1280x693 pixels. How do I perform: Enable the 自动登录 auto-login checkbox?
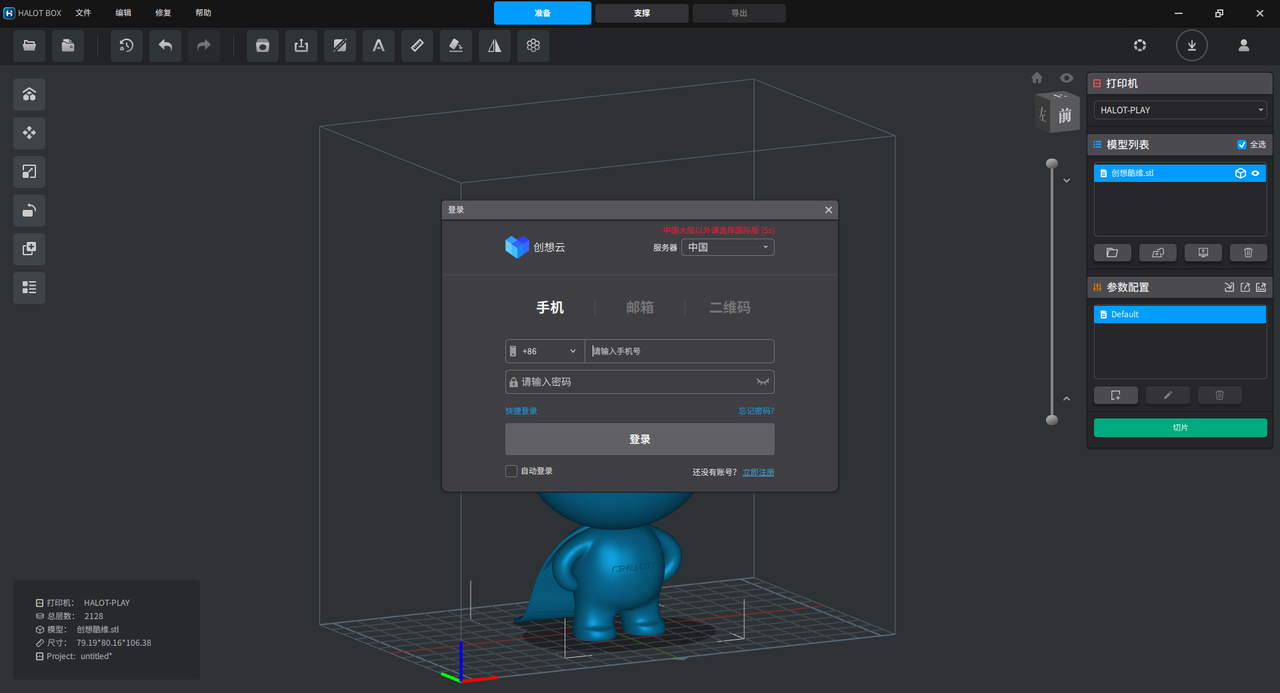(x=511, y=471)
